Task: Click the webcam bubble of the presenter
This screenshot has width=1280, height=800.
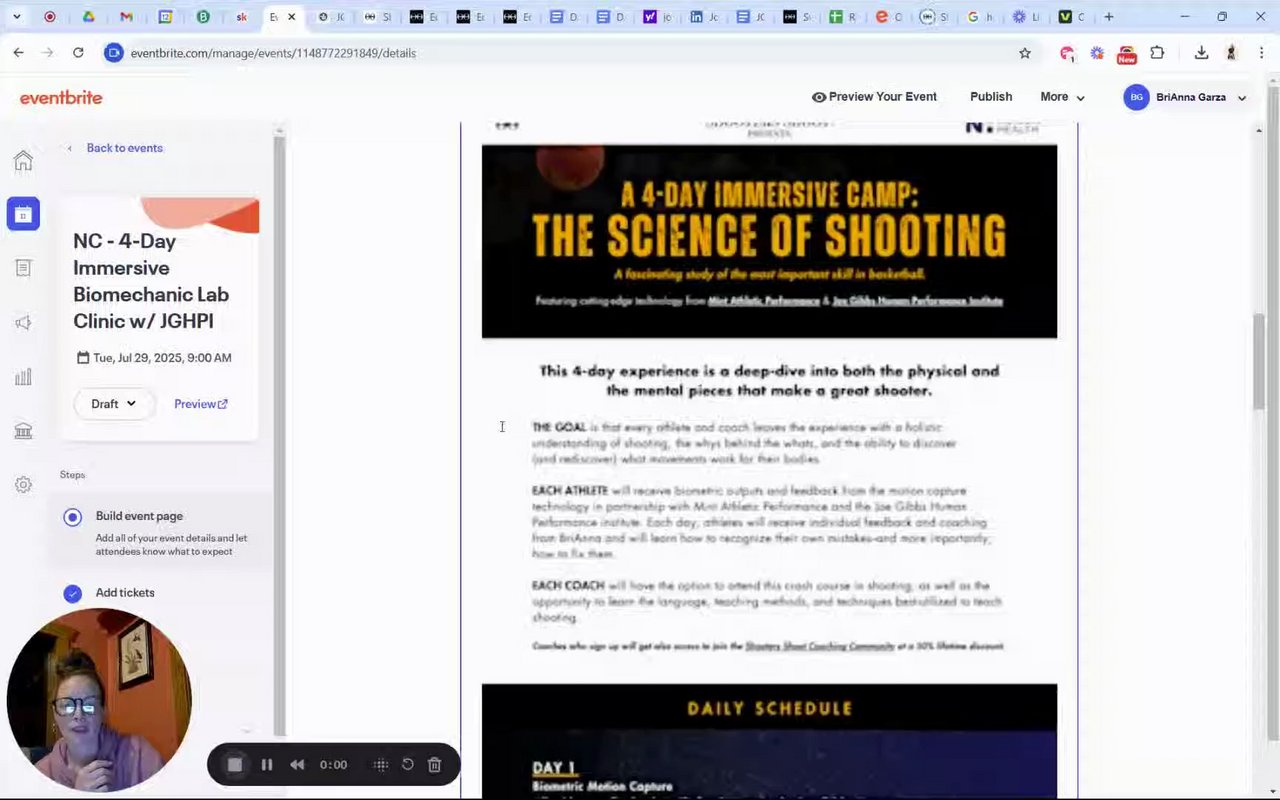Action: pos(99,700)
